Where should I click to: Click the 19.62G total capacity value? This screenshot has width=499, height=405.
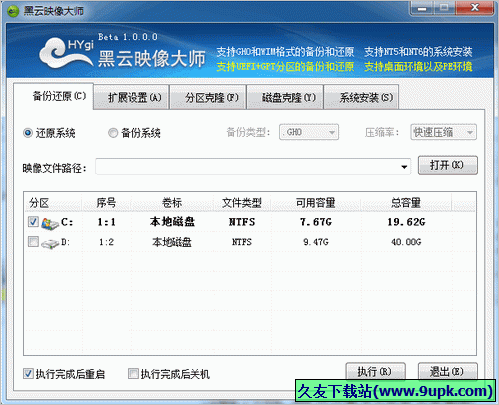406,222
